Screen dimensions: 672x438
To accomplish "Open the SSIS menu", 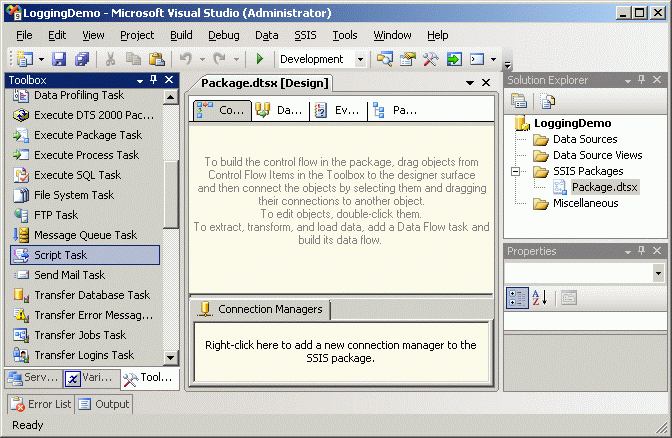I will 305,35.
